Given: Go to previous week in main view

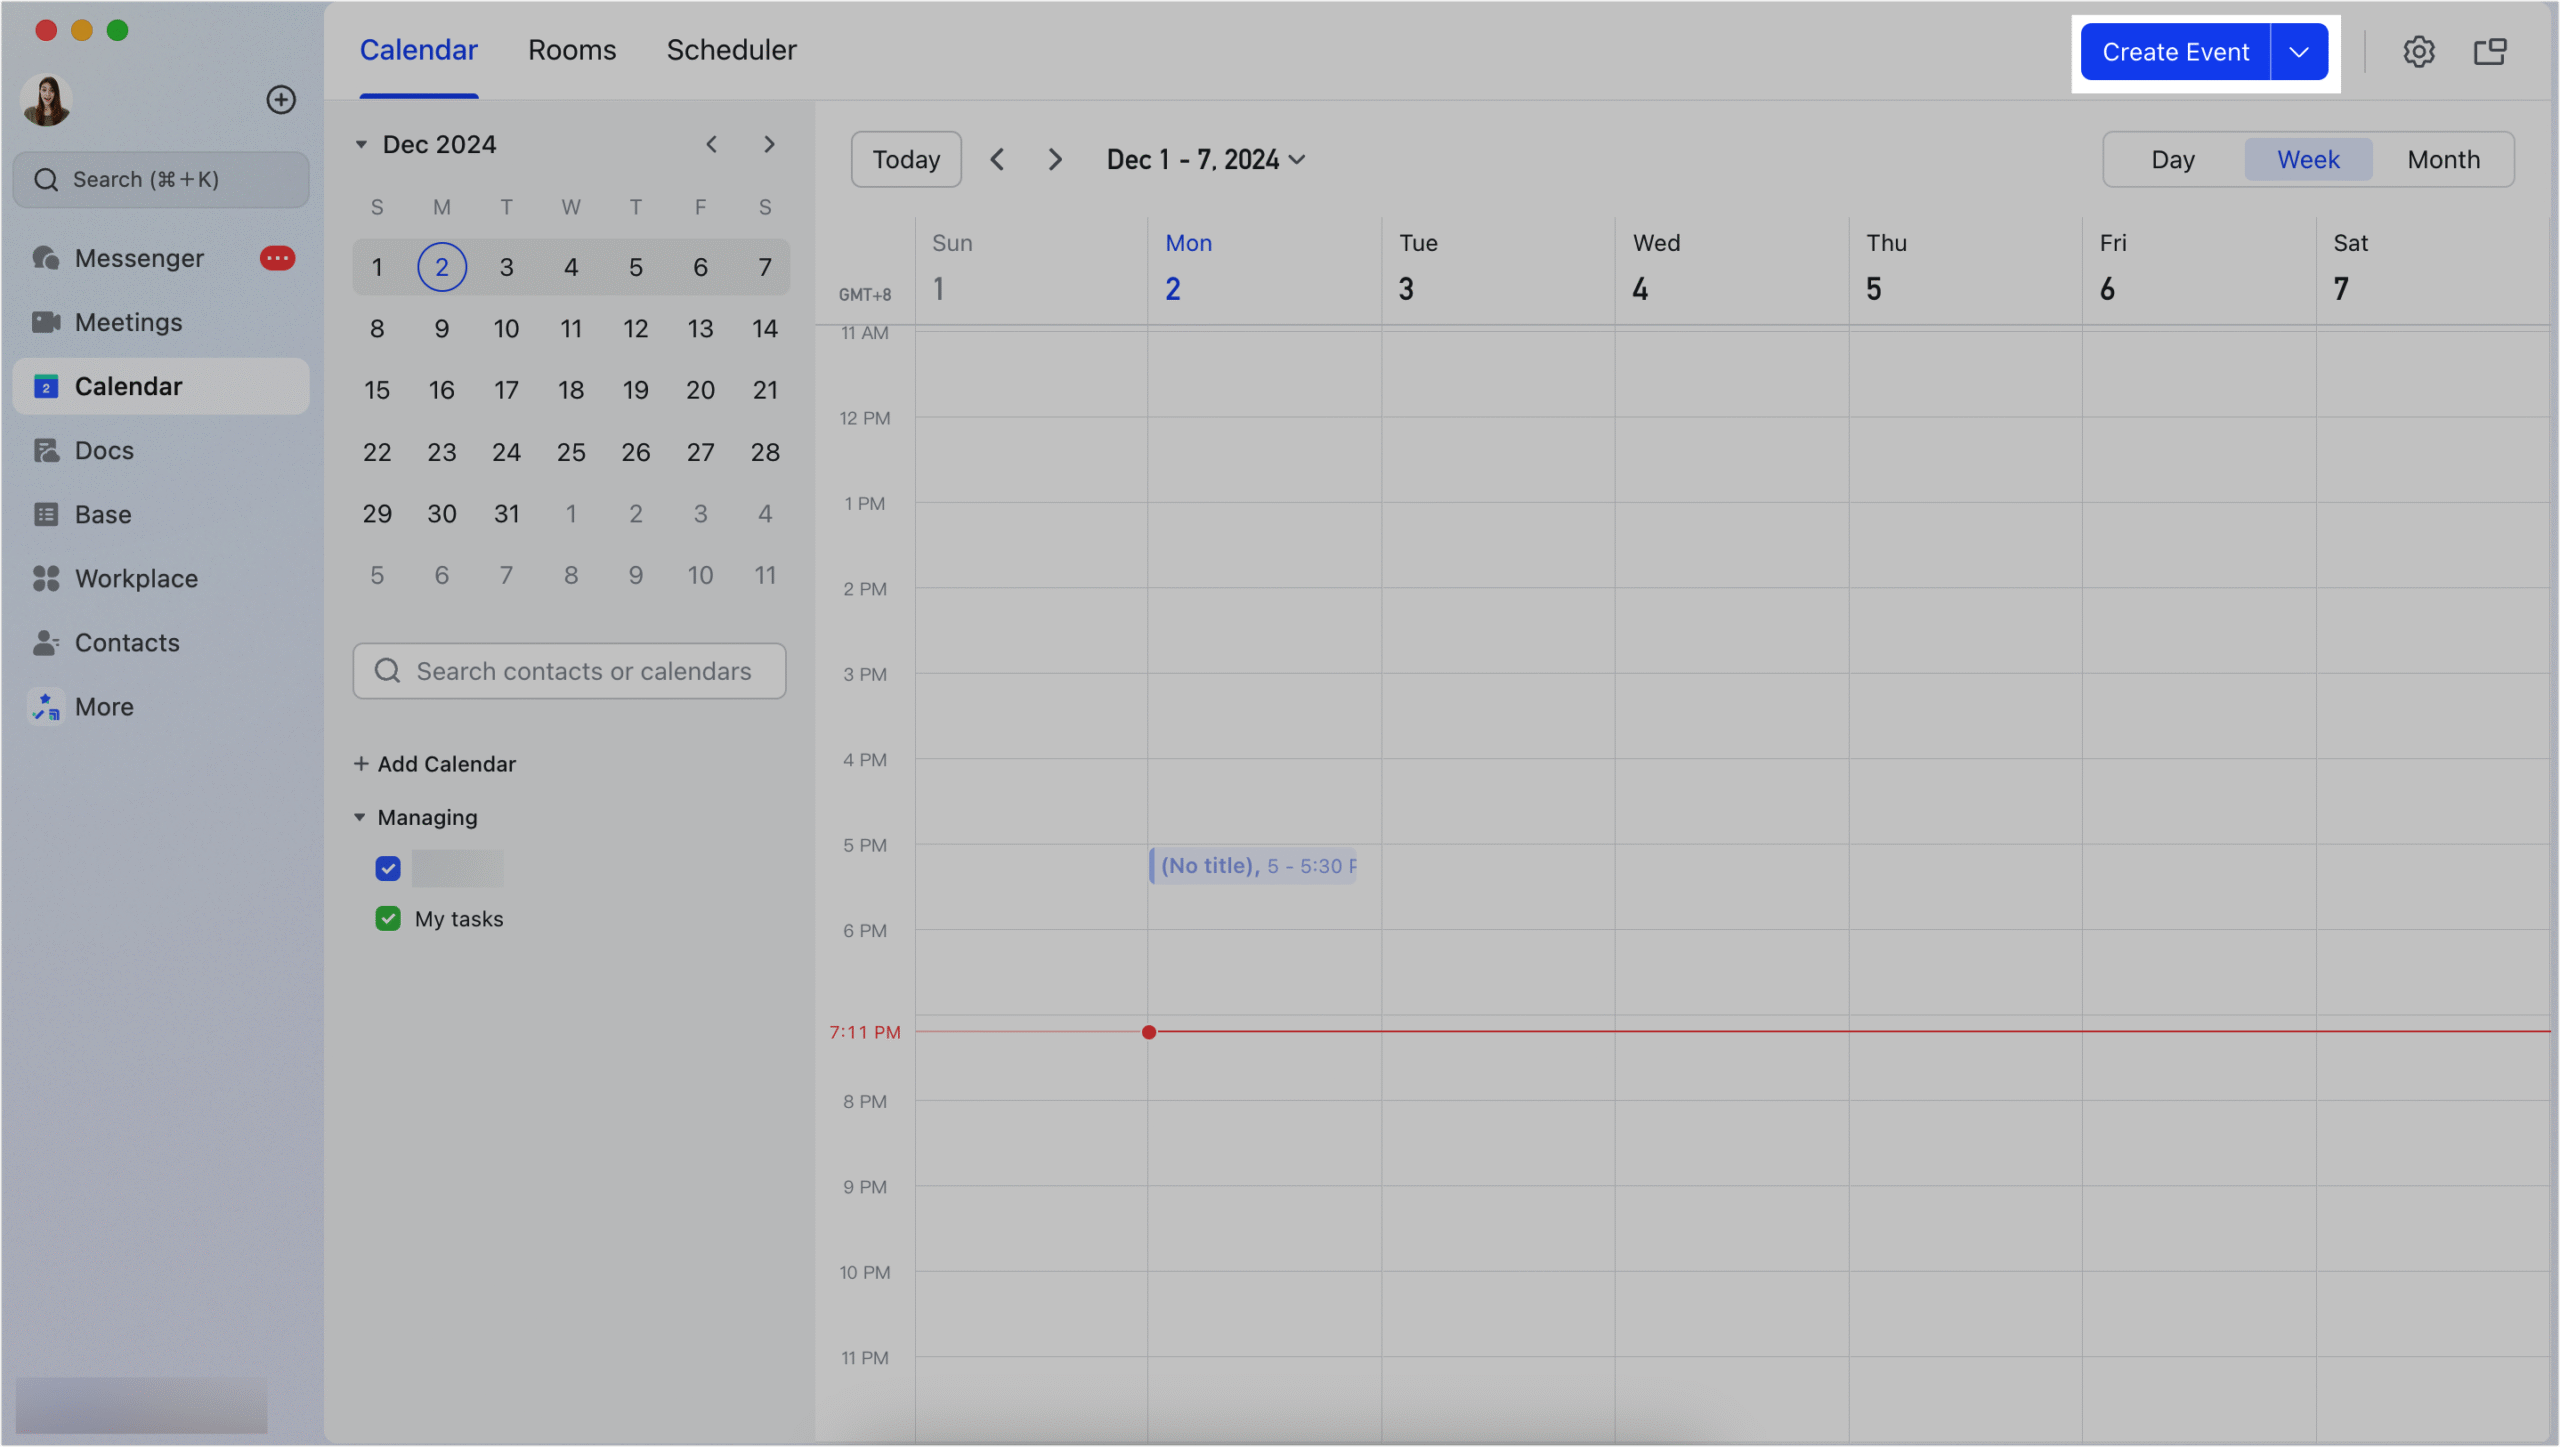Looking at the screenshot, I should [997, 159].
